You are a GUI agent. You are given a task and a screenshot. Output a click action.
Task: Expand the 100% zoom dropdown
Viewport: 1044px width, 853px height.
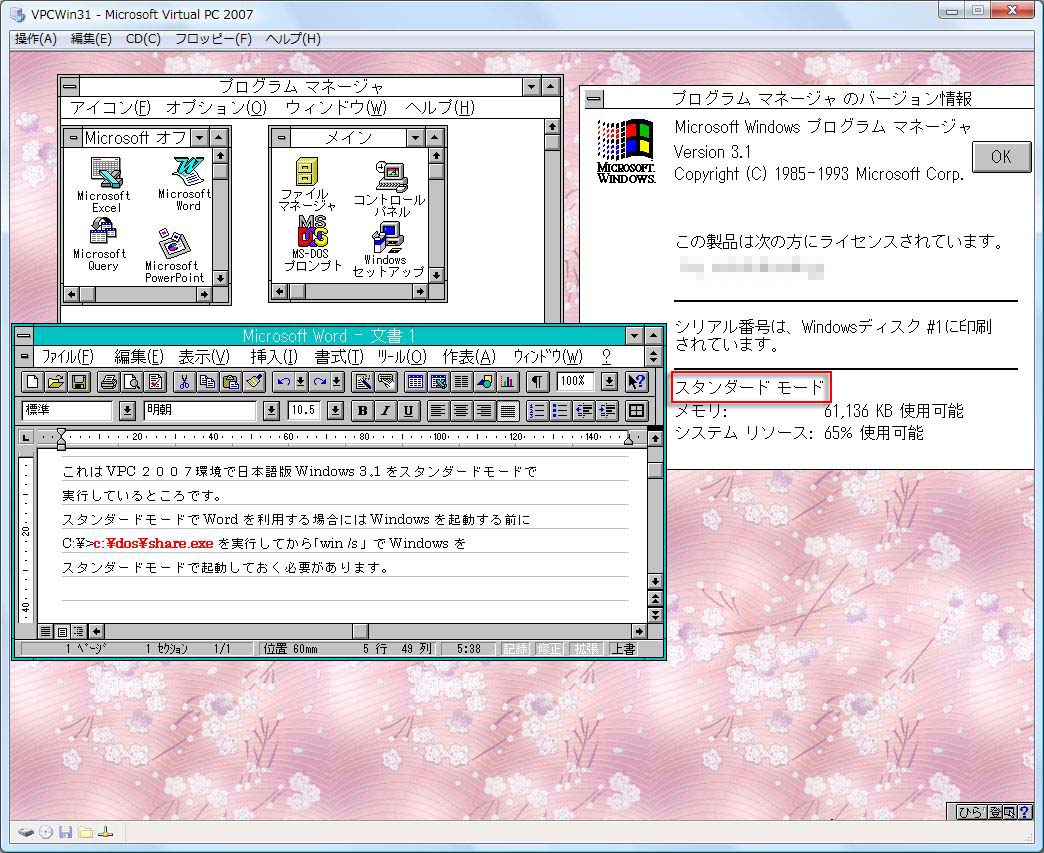coord(609,382)
